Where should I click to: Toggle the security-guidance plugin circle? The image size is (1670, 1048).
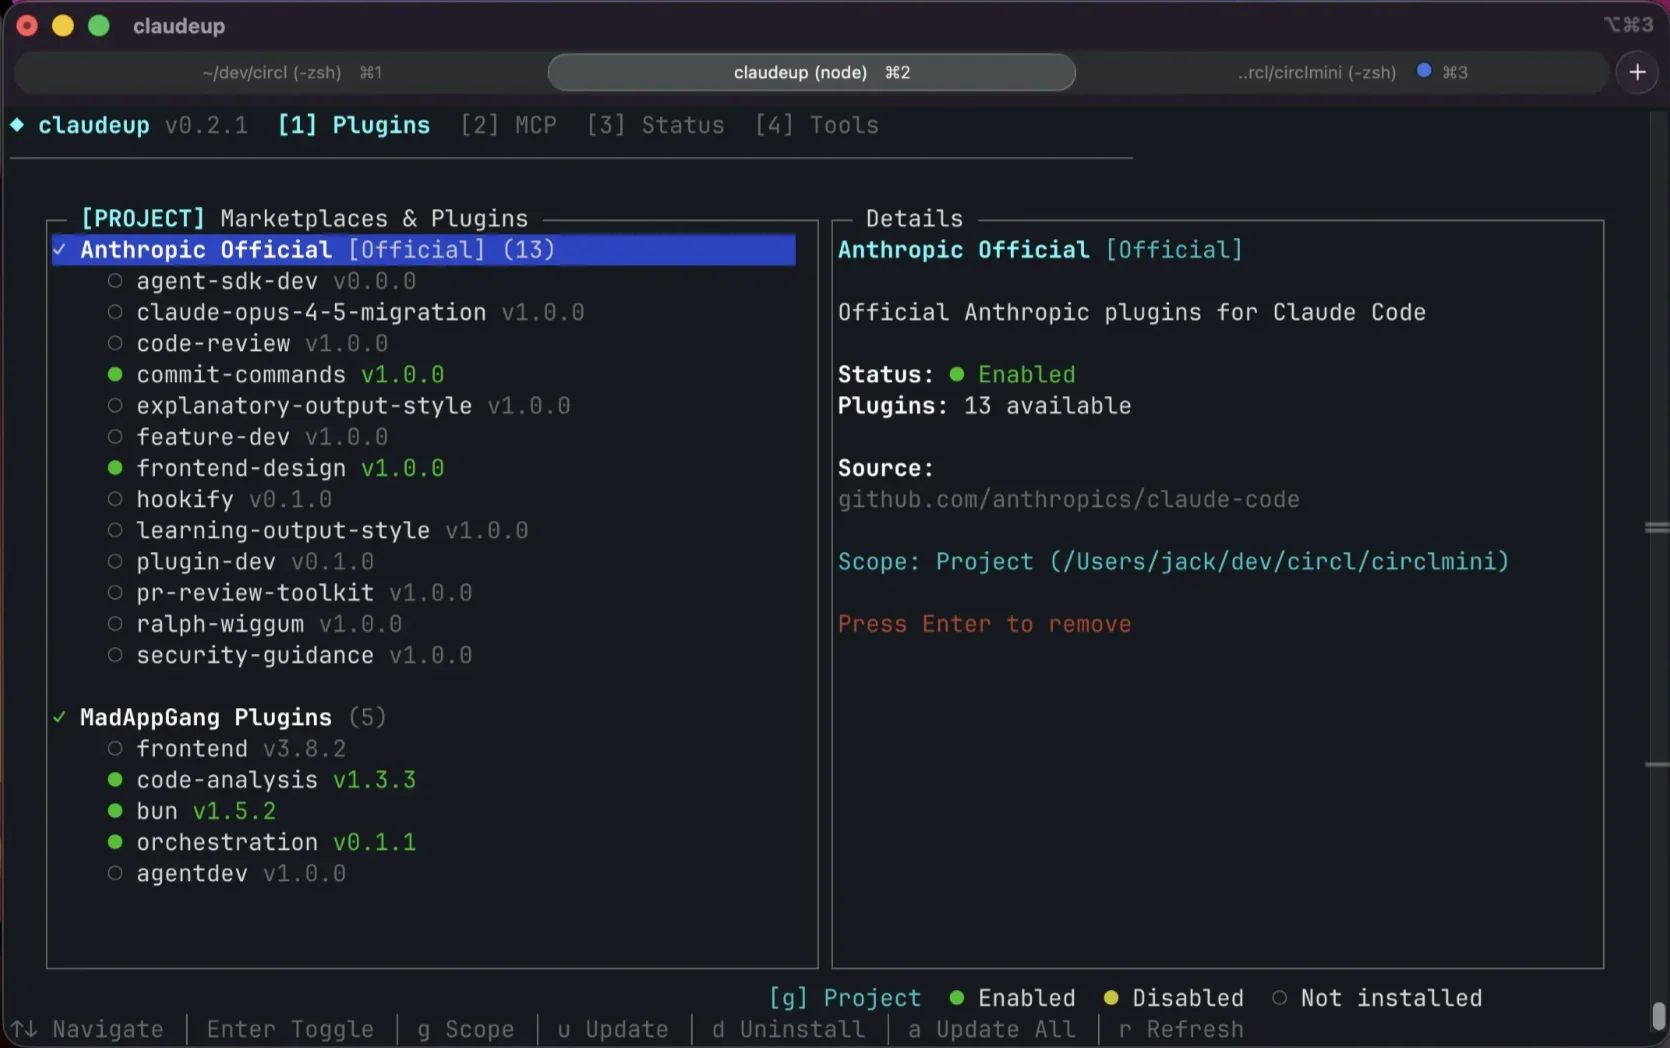click(x=115, y=655)
